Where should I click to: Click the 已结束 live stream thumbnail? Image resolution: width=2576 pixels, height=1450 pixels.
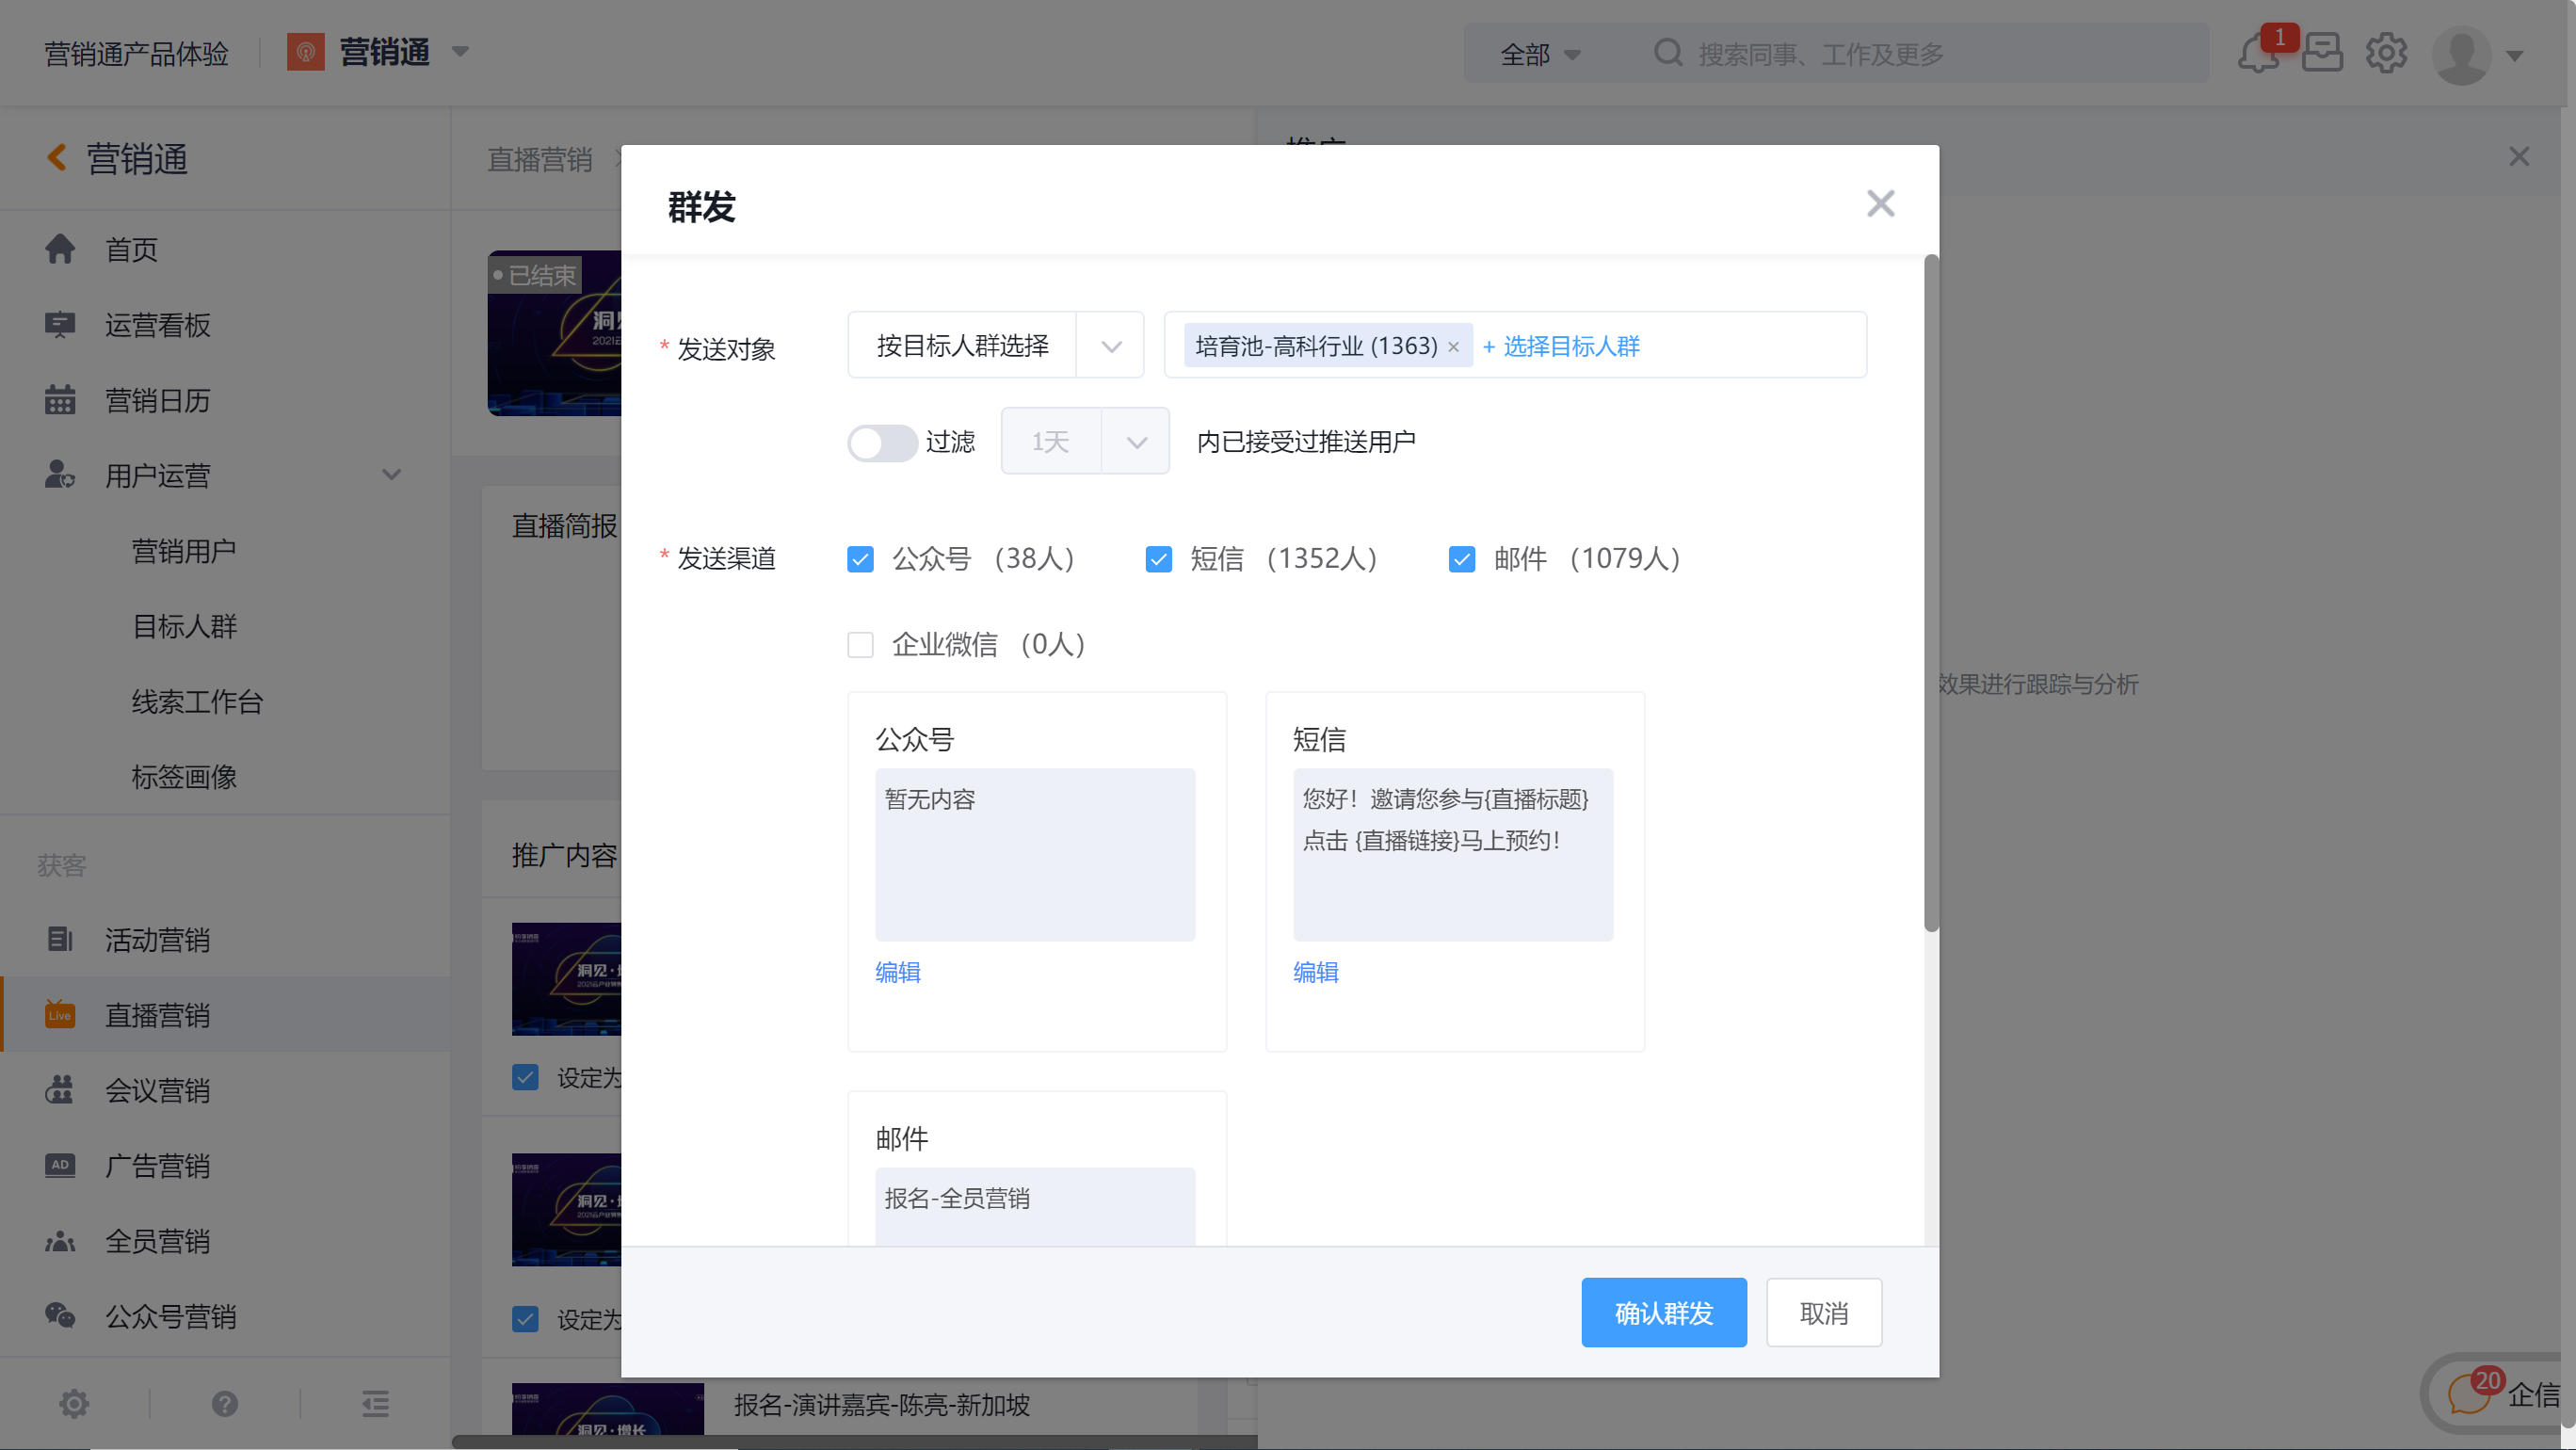554,333
